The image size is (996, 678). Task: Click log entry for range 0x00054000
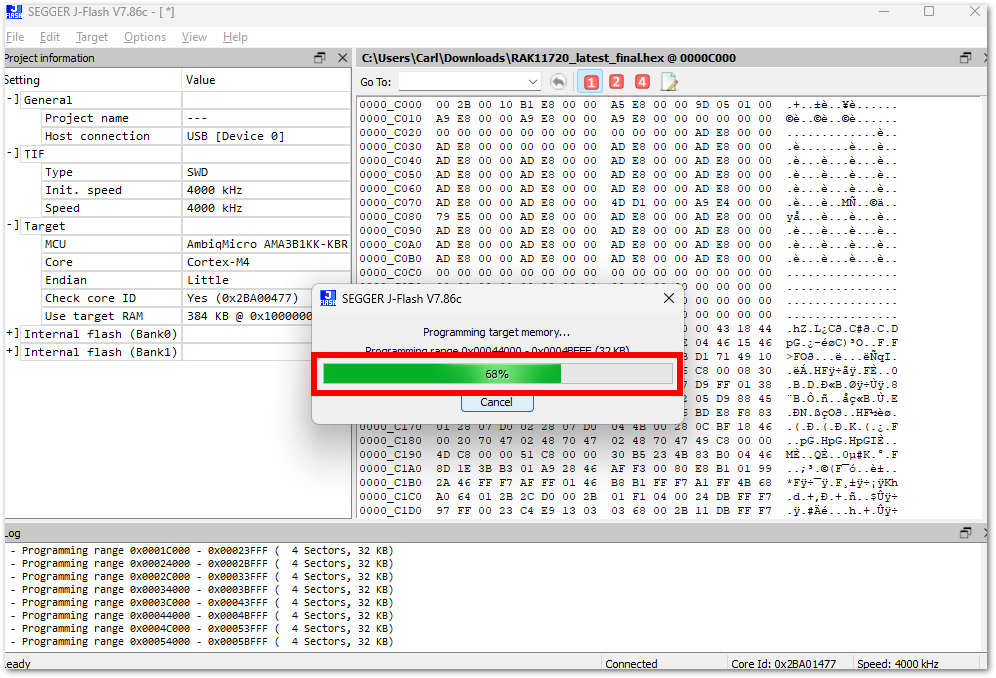[202, 641]
